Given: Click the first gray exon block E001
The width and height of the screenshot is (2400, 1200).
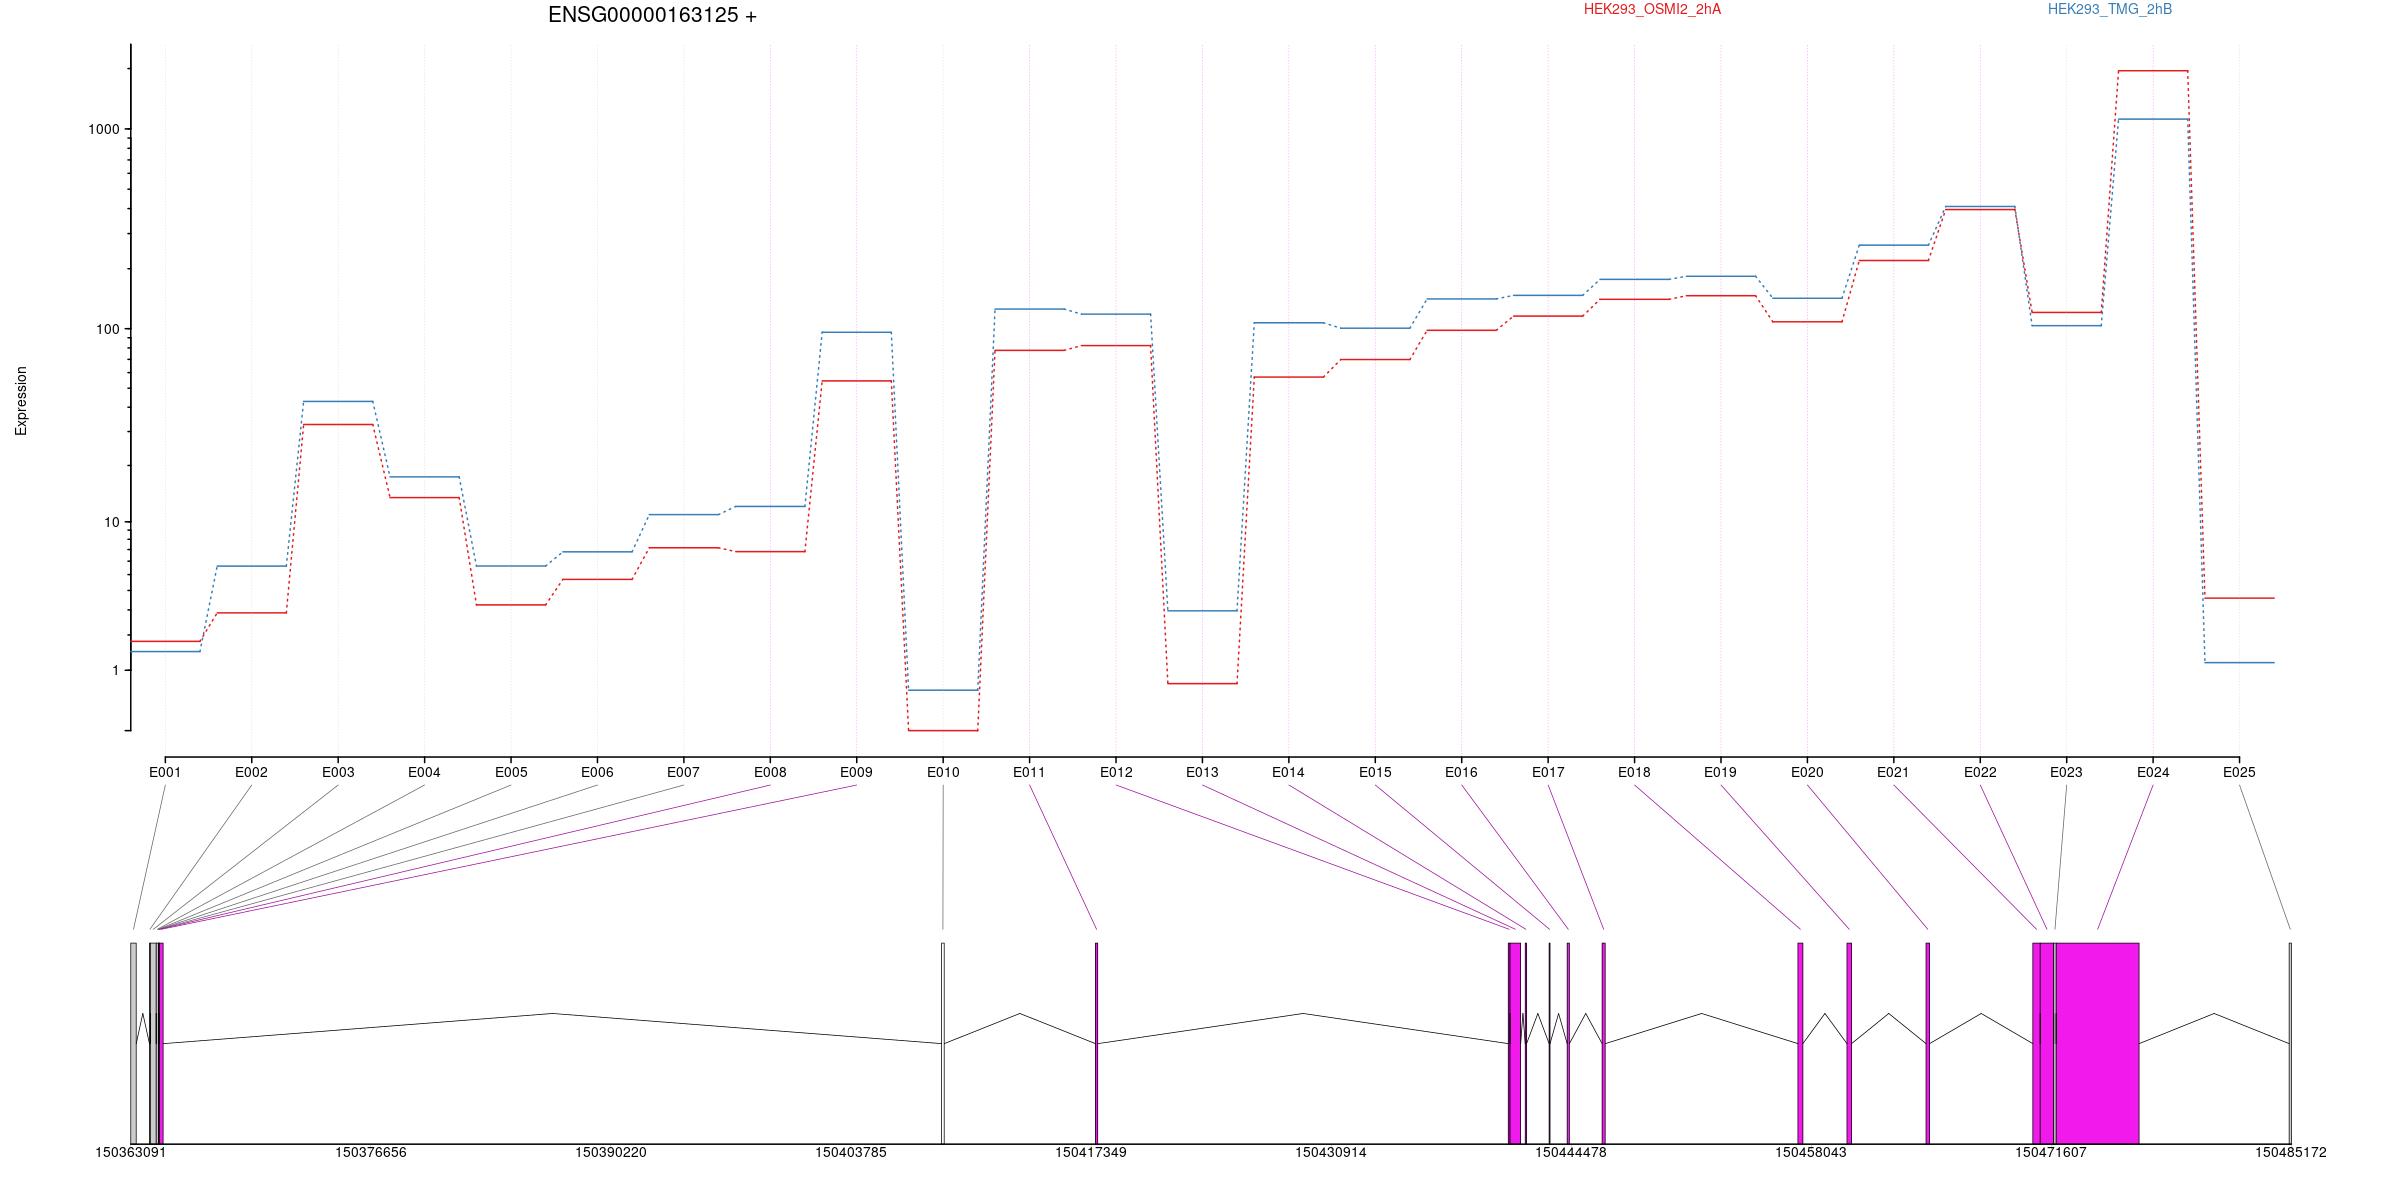Looking at the screenshot, I should pos(133,1043).
